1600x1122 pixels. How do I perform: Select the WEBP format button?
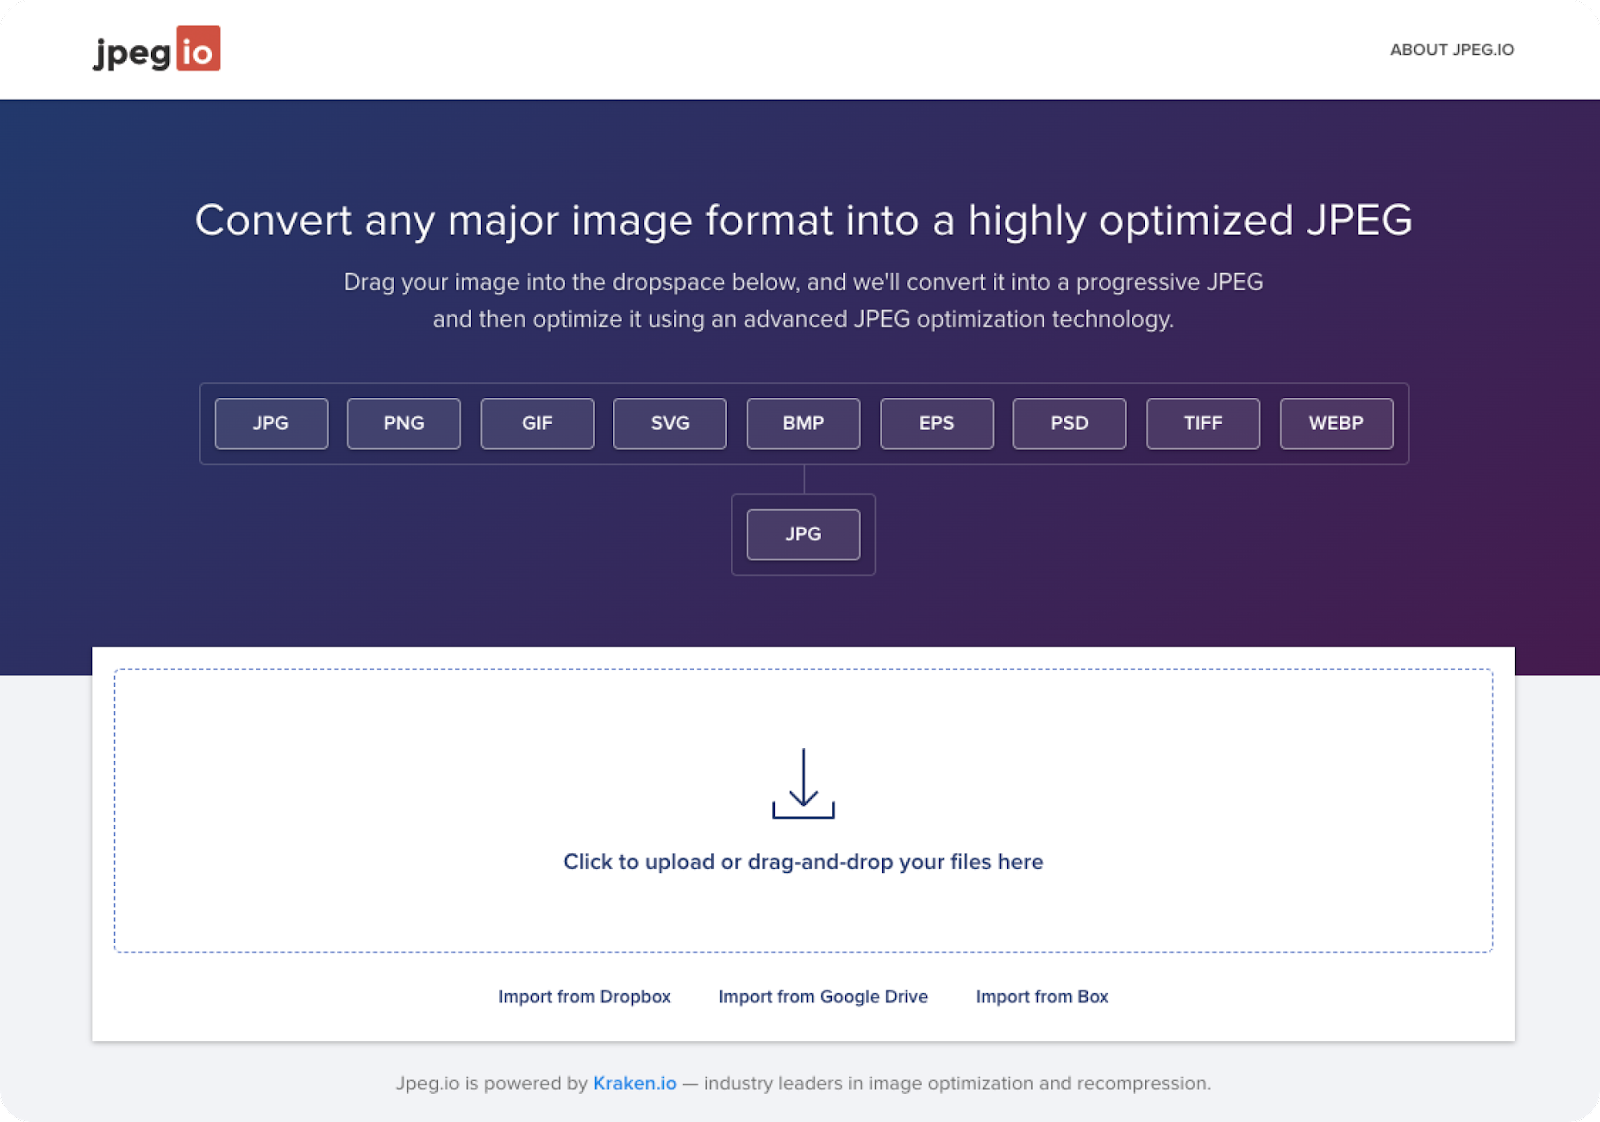1336,423
